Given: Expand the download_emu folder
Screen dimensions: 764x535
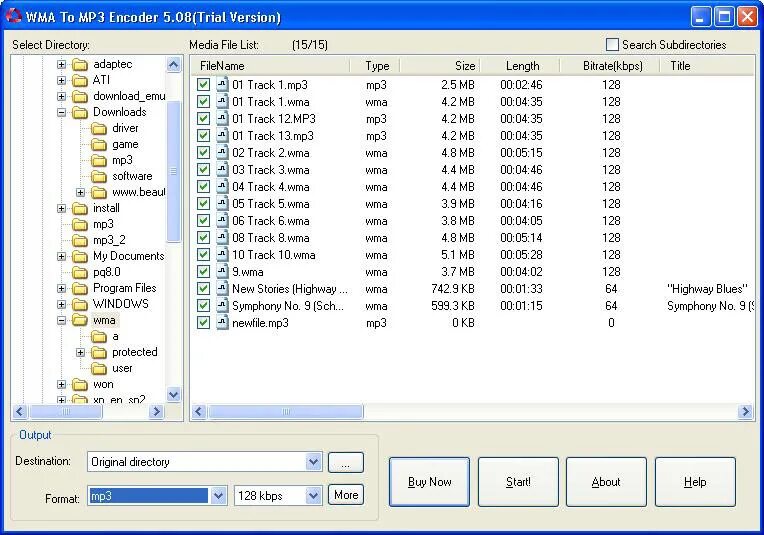Looking at the screenshot, I should tap(61, 96).
